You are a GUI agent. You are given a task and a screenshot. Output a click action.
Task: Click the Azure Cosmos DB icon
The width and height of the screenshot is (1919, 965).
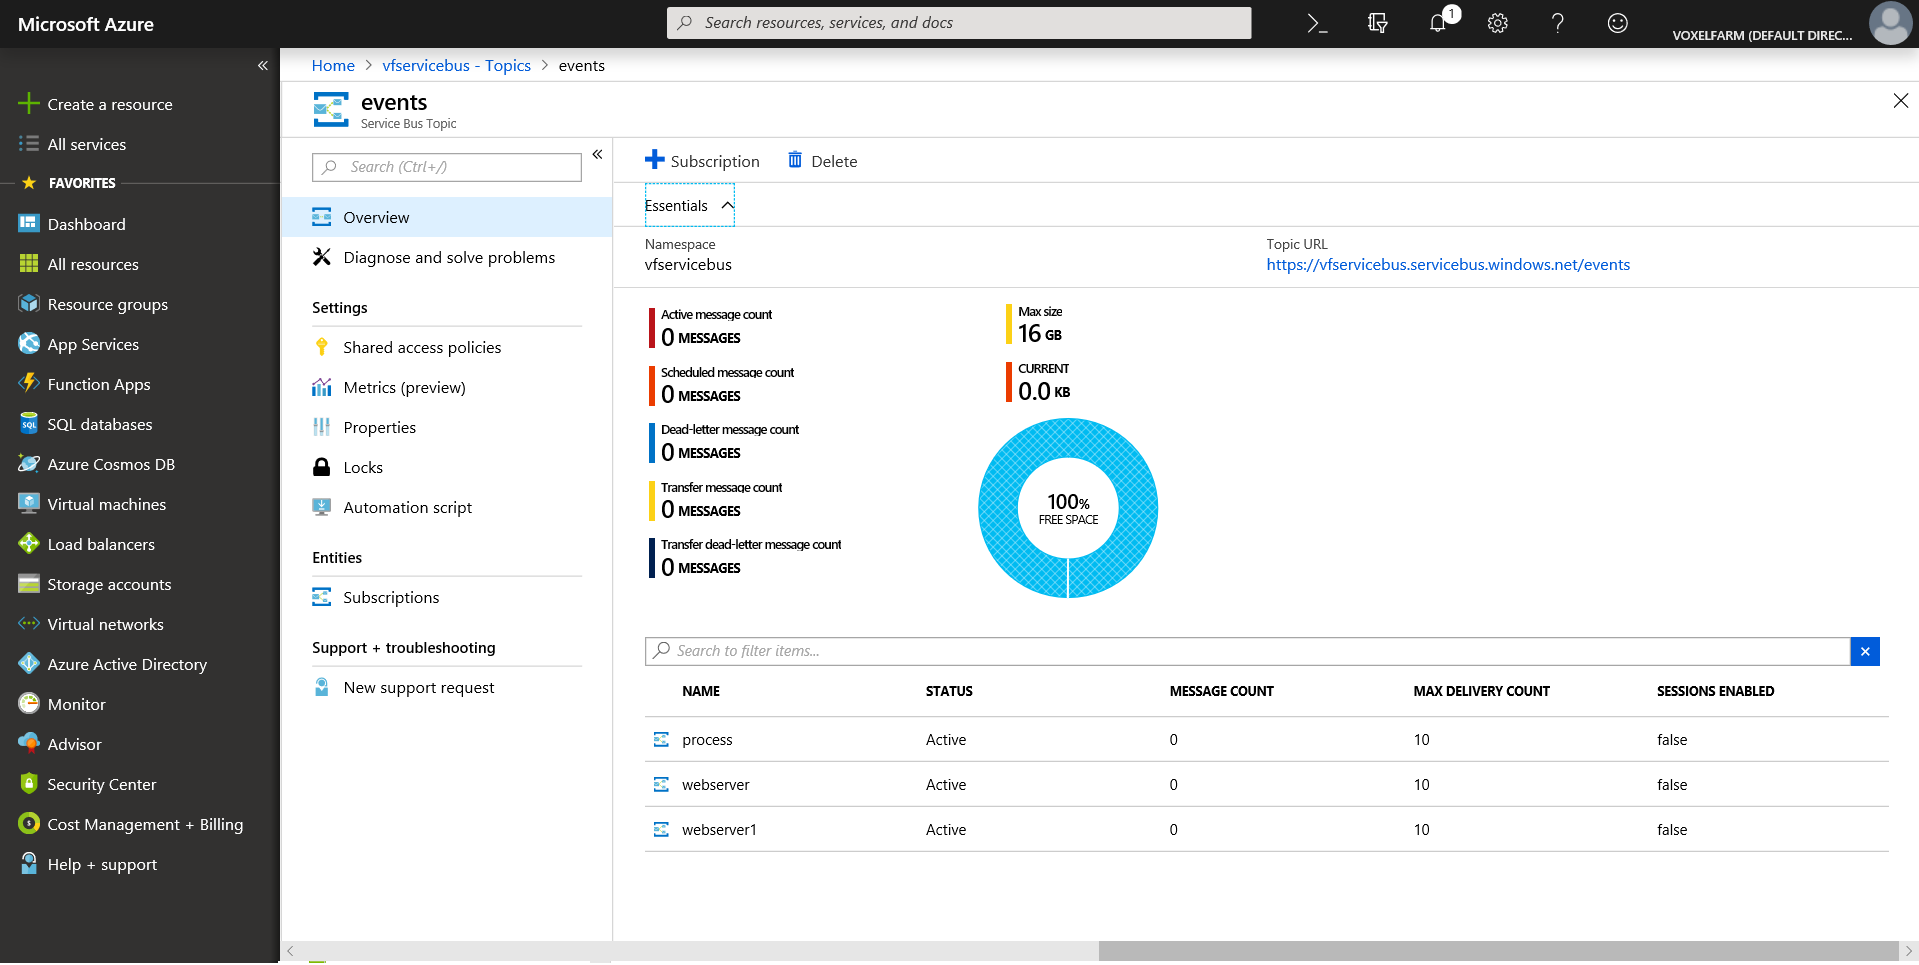pos(29,464)
